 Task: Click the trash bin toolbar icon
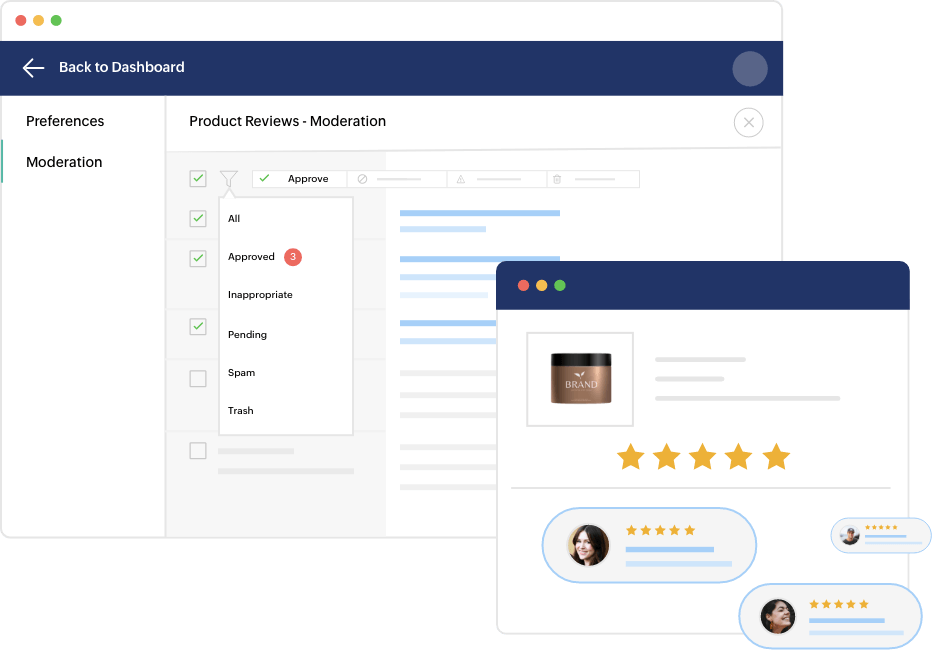coord(557,179)
